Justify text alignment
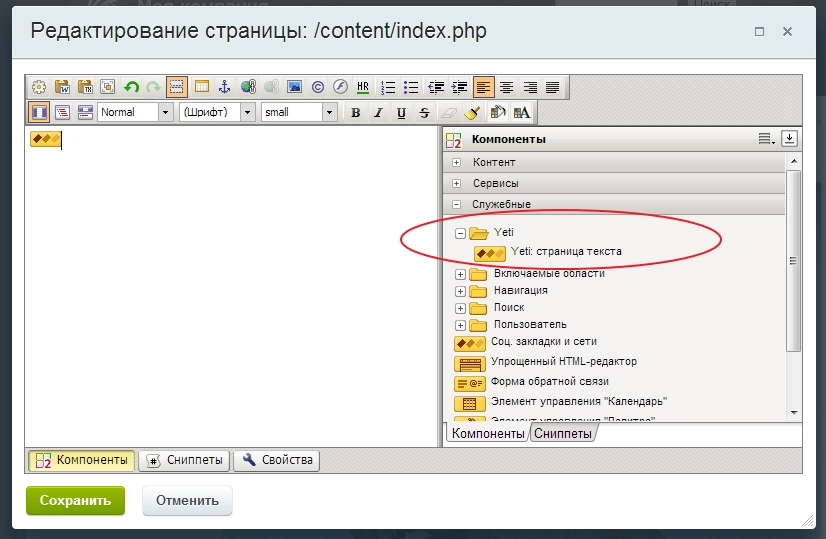The height and width of the screenshot is (539, 826). (x=552, y=87)
